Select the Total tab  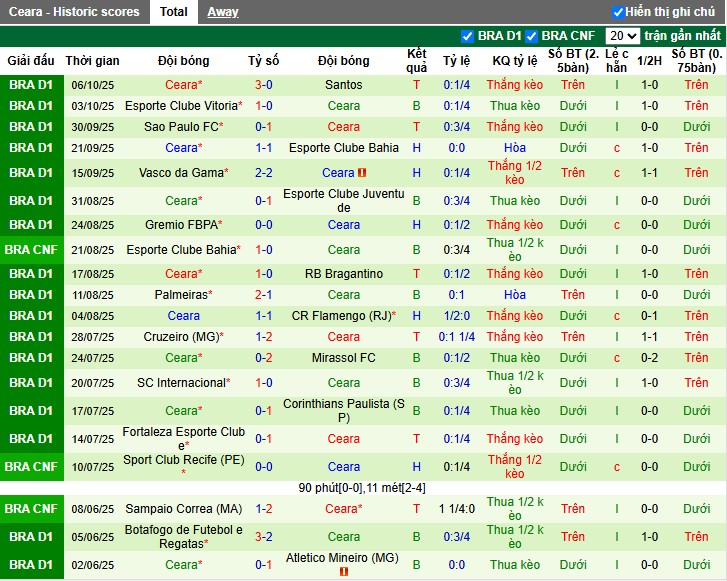pos(173,12)
